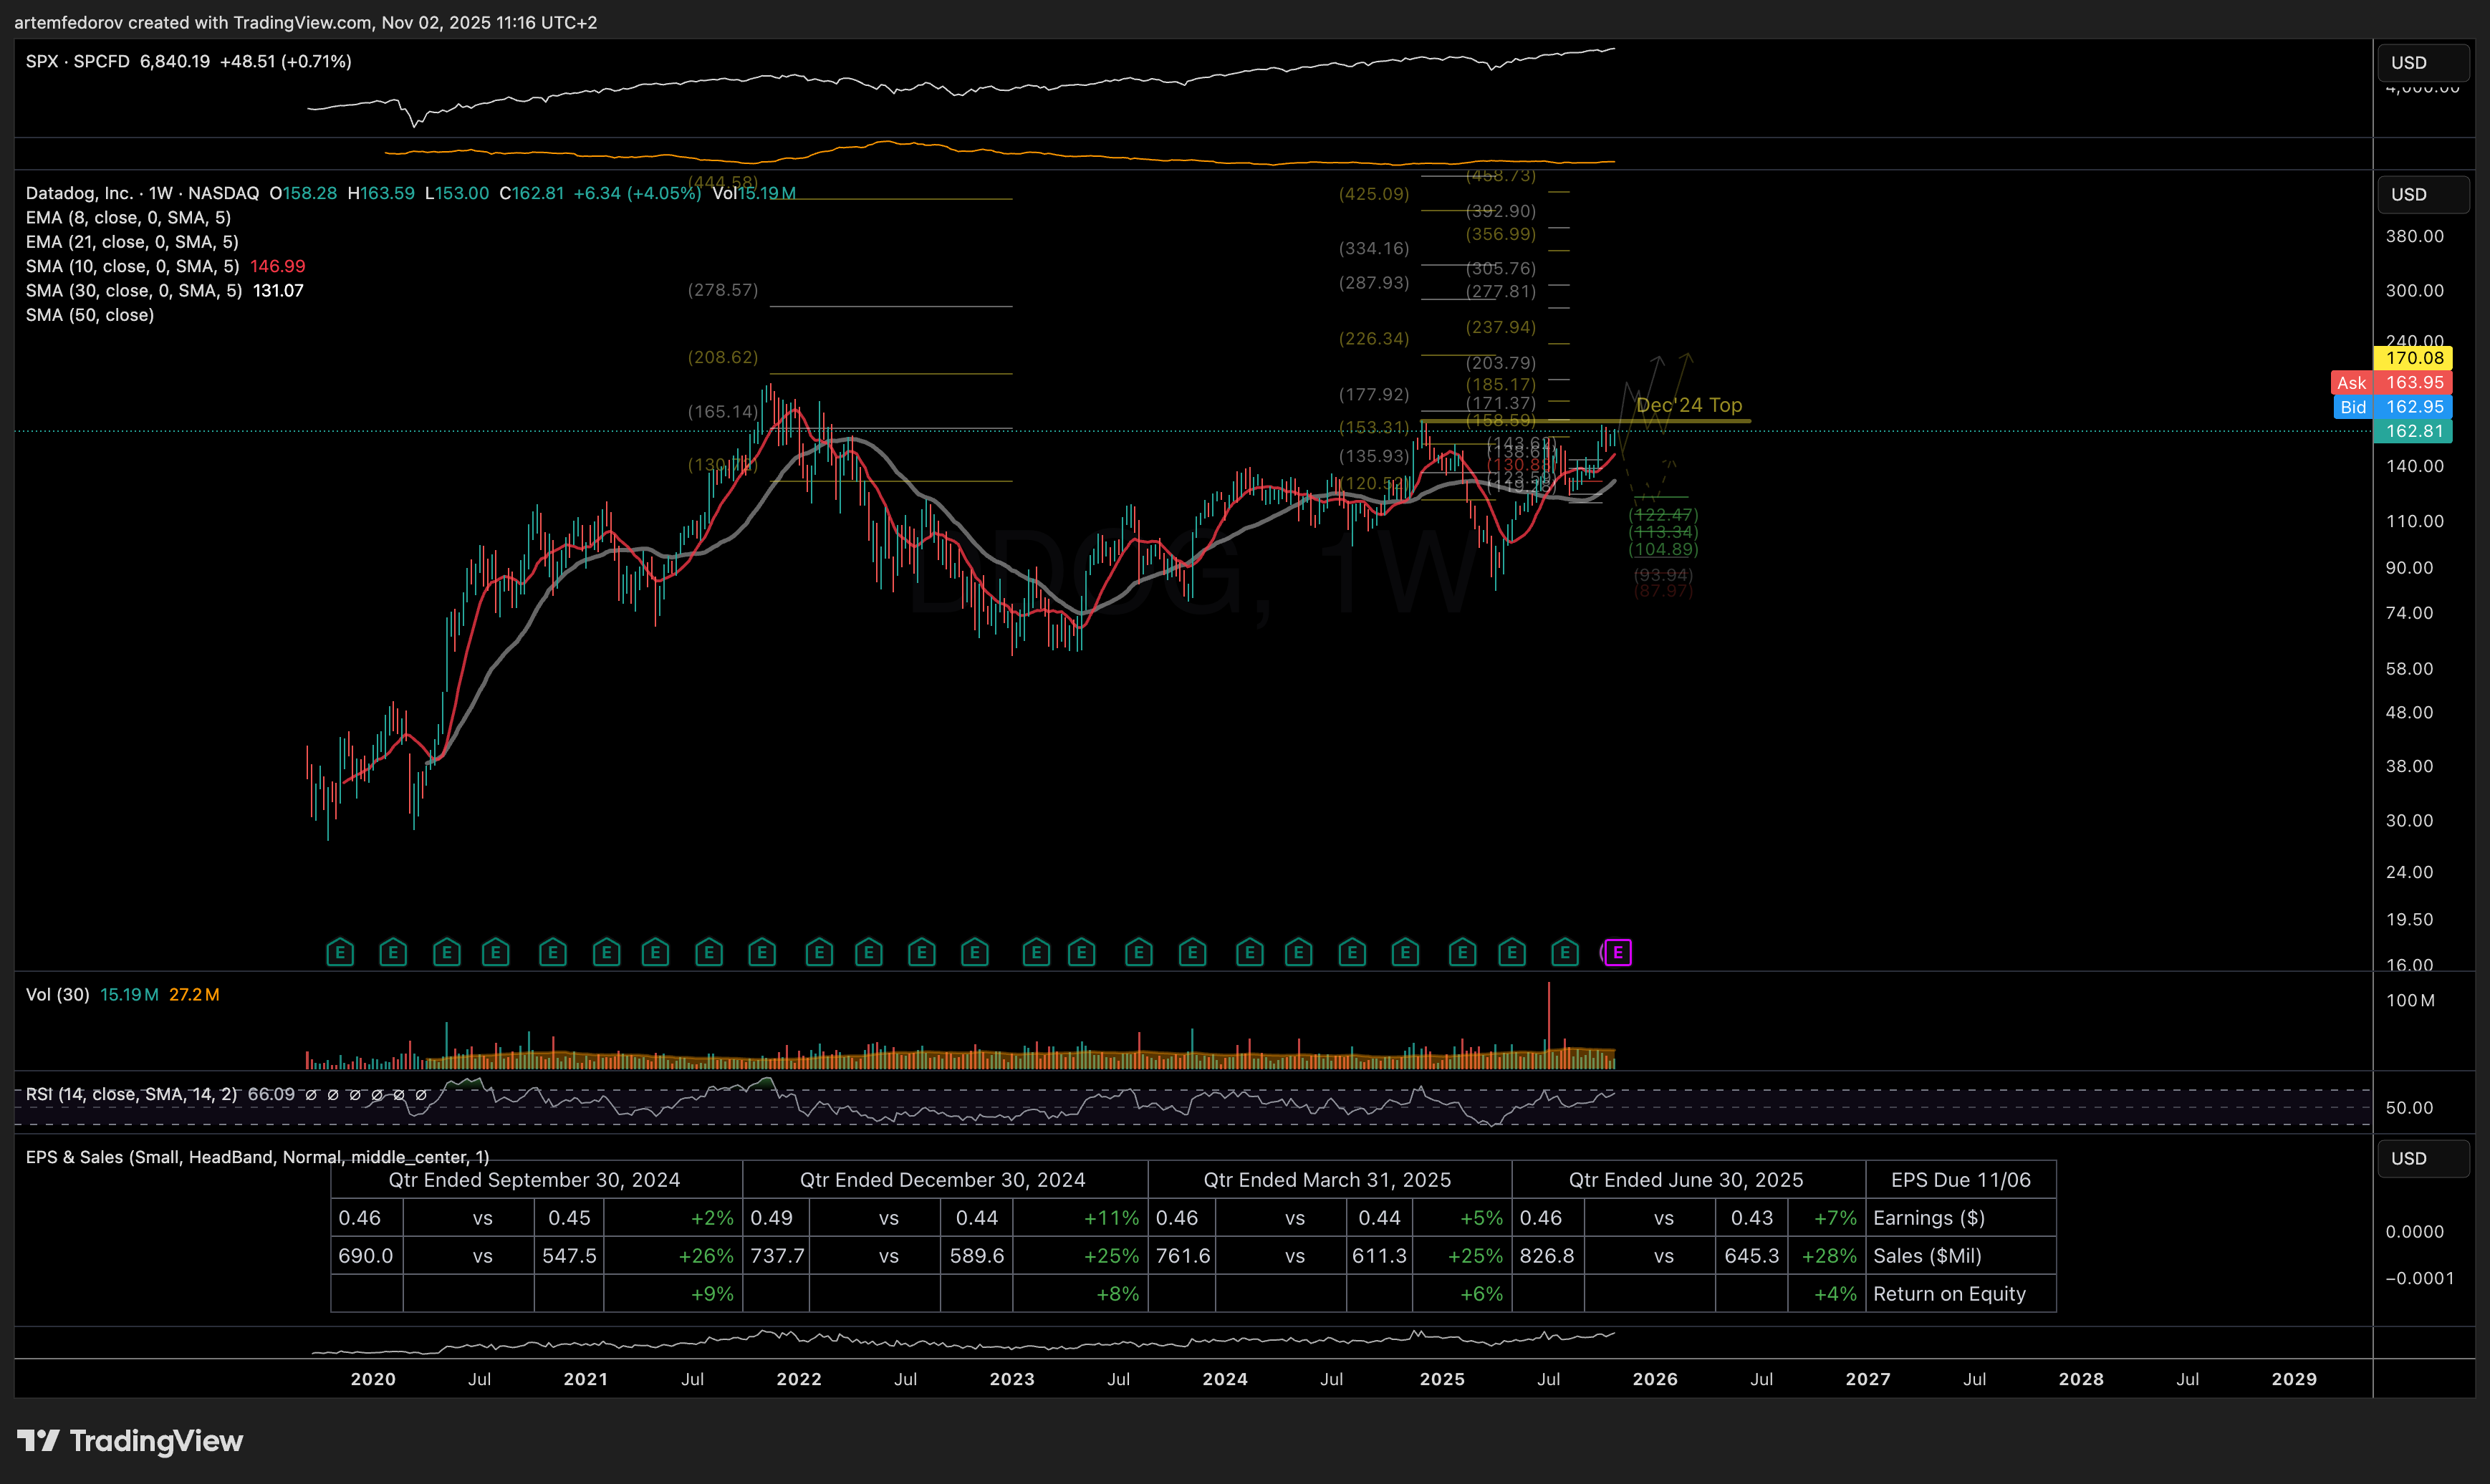
Task: Click the 27.2M volume average value
Action: coord(194,994)
